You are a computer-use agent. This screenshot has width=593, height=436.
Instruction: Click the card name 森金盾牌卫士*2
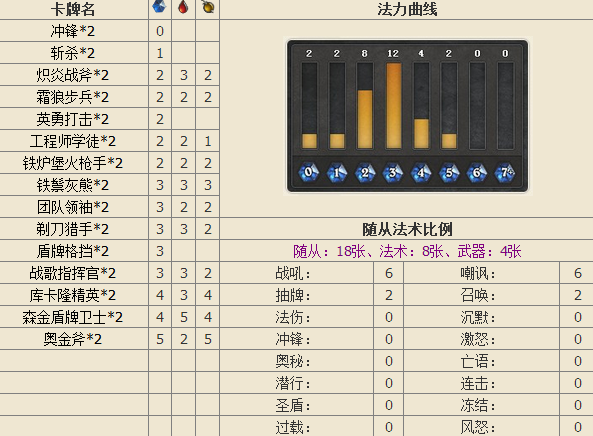[73, 317]
